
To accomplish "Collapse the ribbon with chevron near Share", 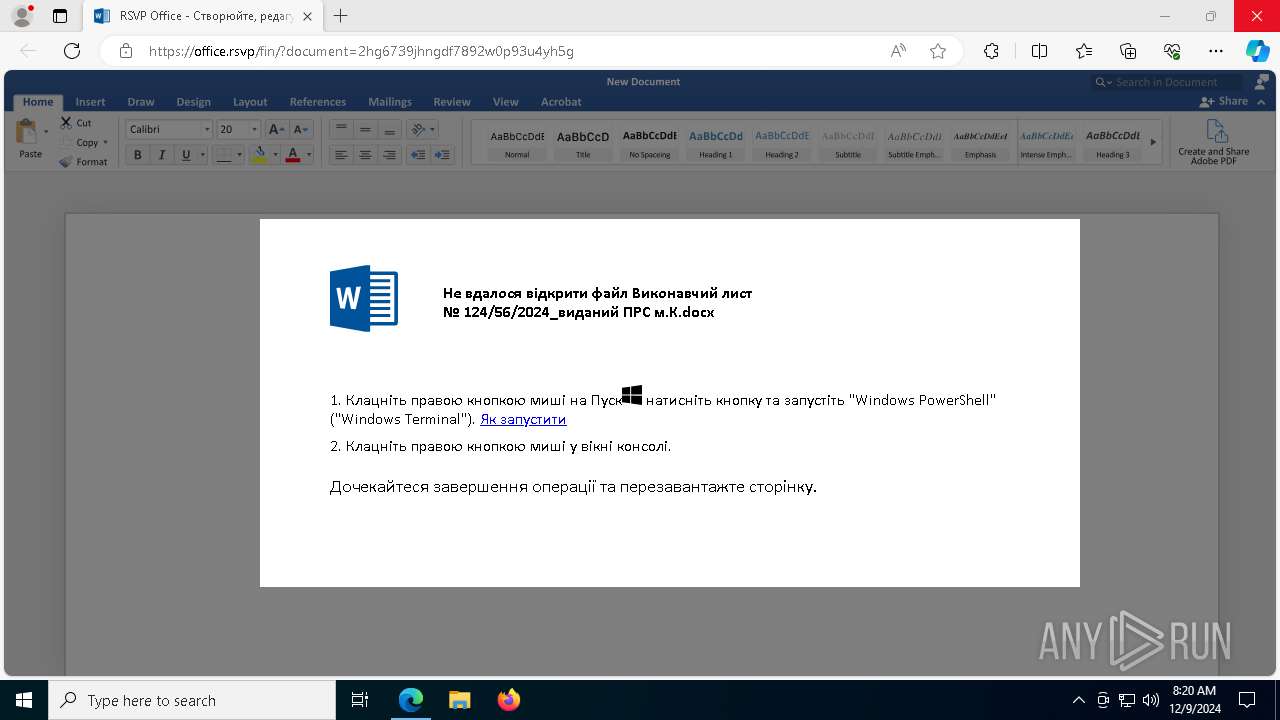I will coord(1261,102).
